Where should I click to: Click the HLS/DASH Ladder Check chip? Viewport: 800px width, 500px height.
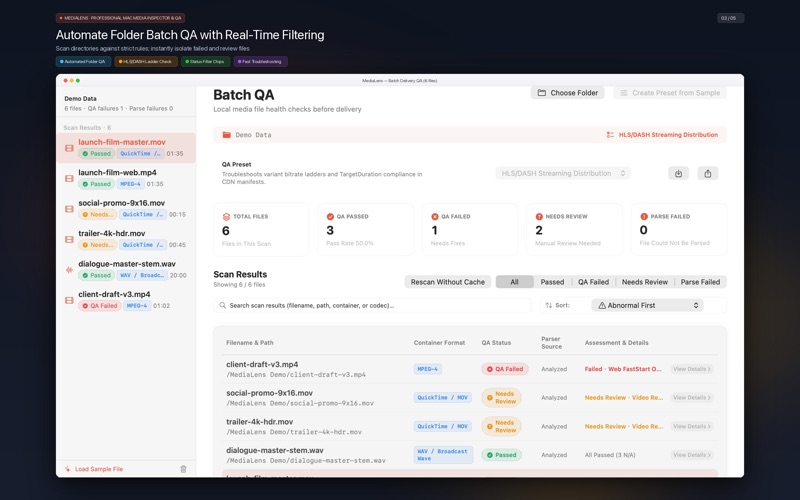pos(146,61)
